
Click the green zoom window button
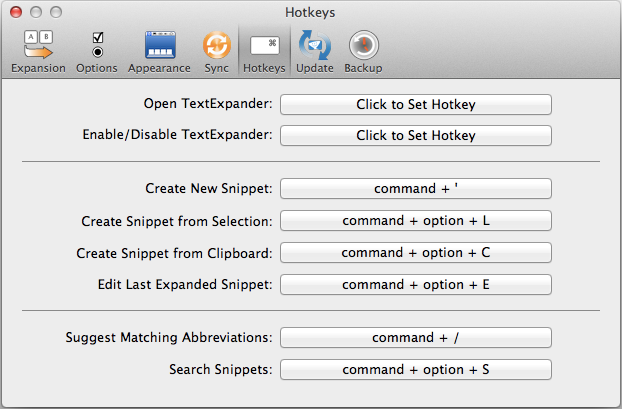click(x=54, y=12)
